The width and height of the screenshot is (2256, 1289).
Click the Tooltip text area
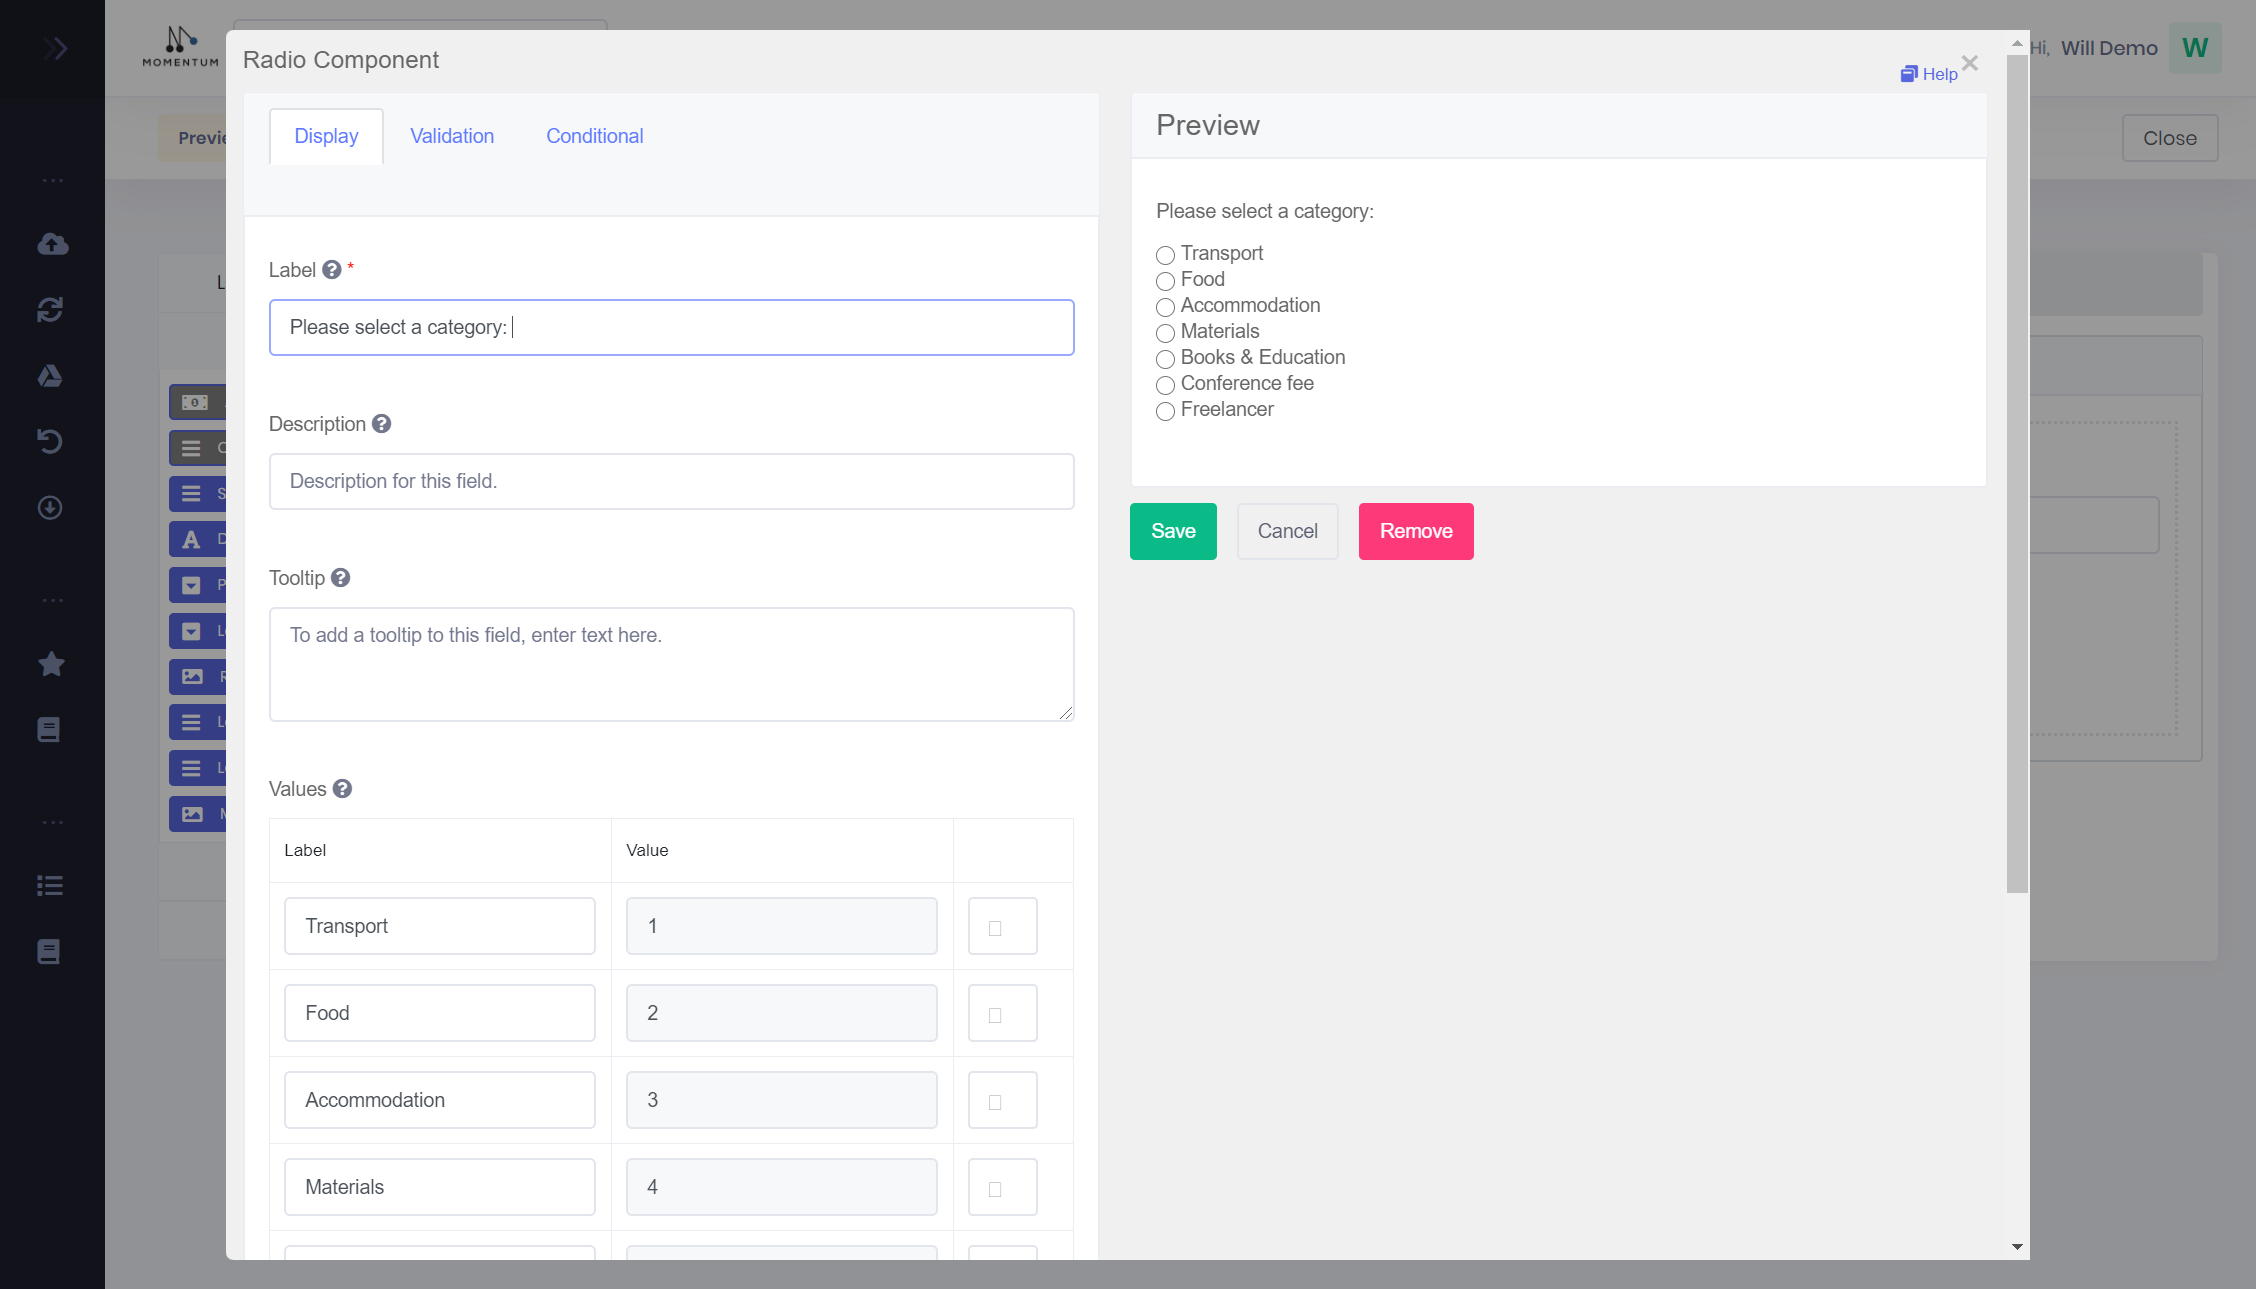[671, 664]
